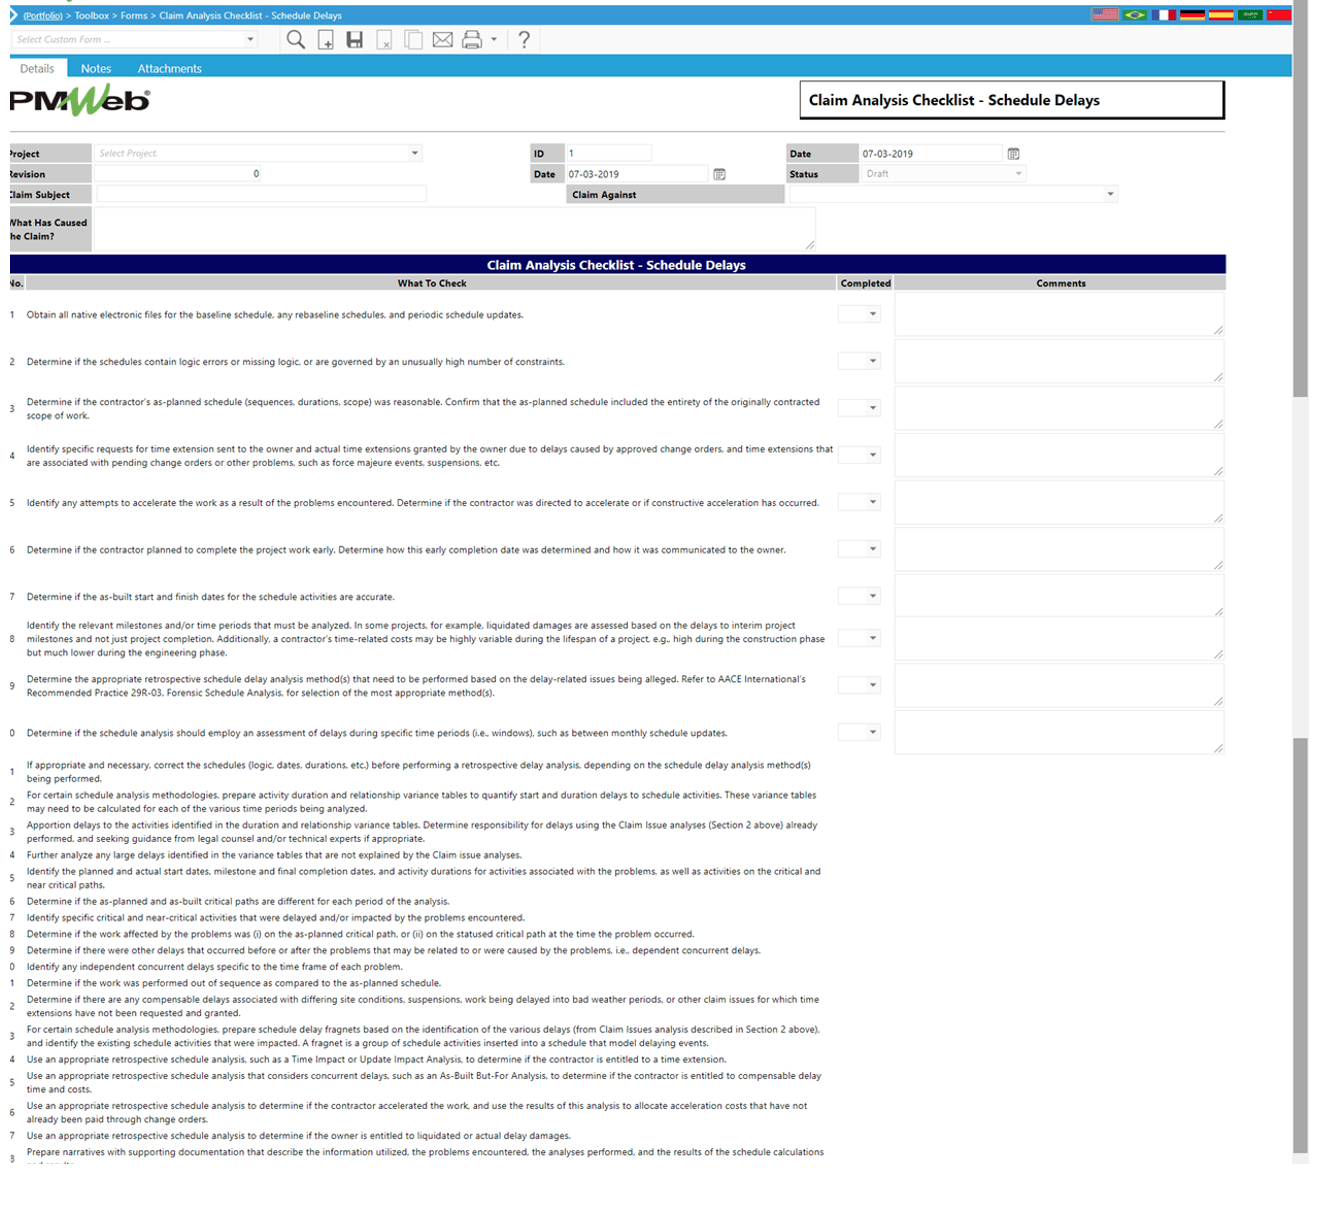Click Comments box for accelerate work item
Viewport: 1328px width, 1205px height.
[x=1059, y=502]
